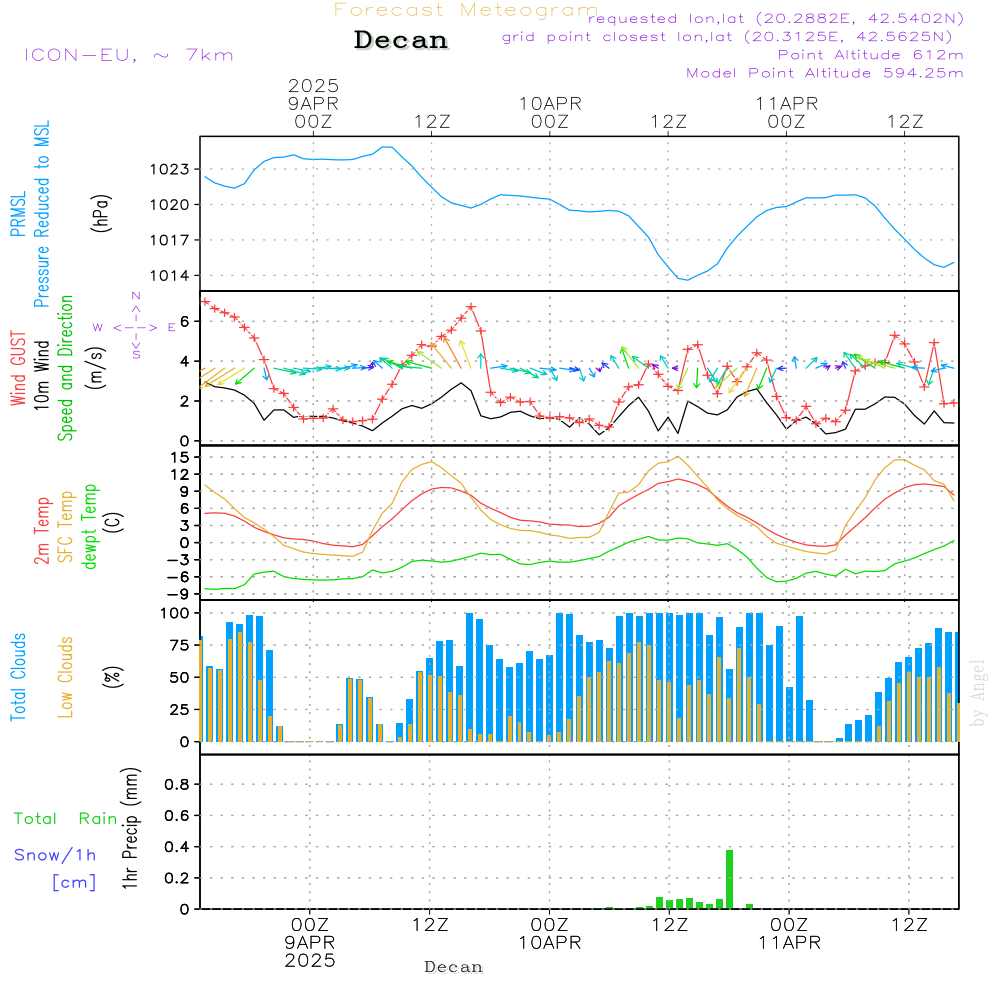The height and width of the screenshot is (1000, 1000).
Task: Click the '(%)' cloud cover unit label
Action: click(x=112, y=677)
